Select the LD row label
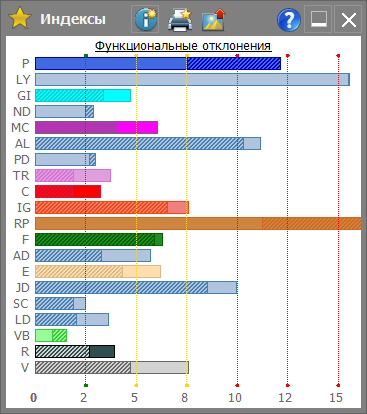The height and width of the screenshot is (414, 367). [23, 320]
